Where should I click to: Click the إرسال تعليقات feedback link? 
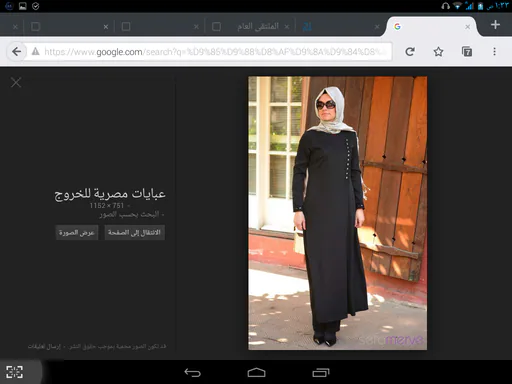point(44,347)
